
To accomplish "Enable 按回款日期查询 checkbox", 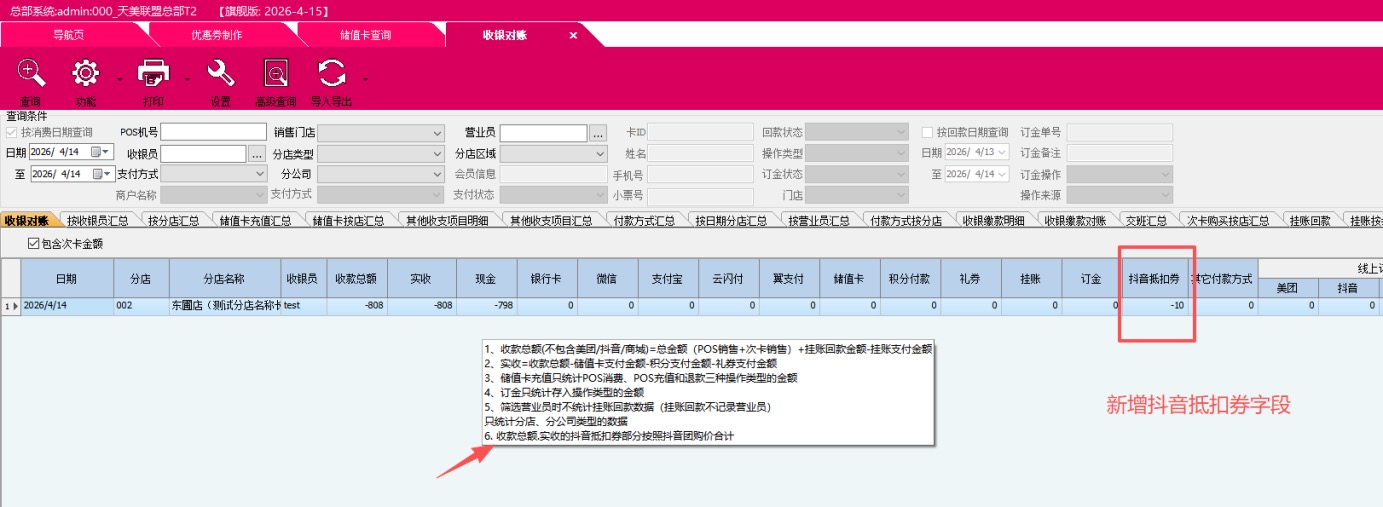I will pos(928,132).
